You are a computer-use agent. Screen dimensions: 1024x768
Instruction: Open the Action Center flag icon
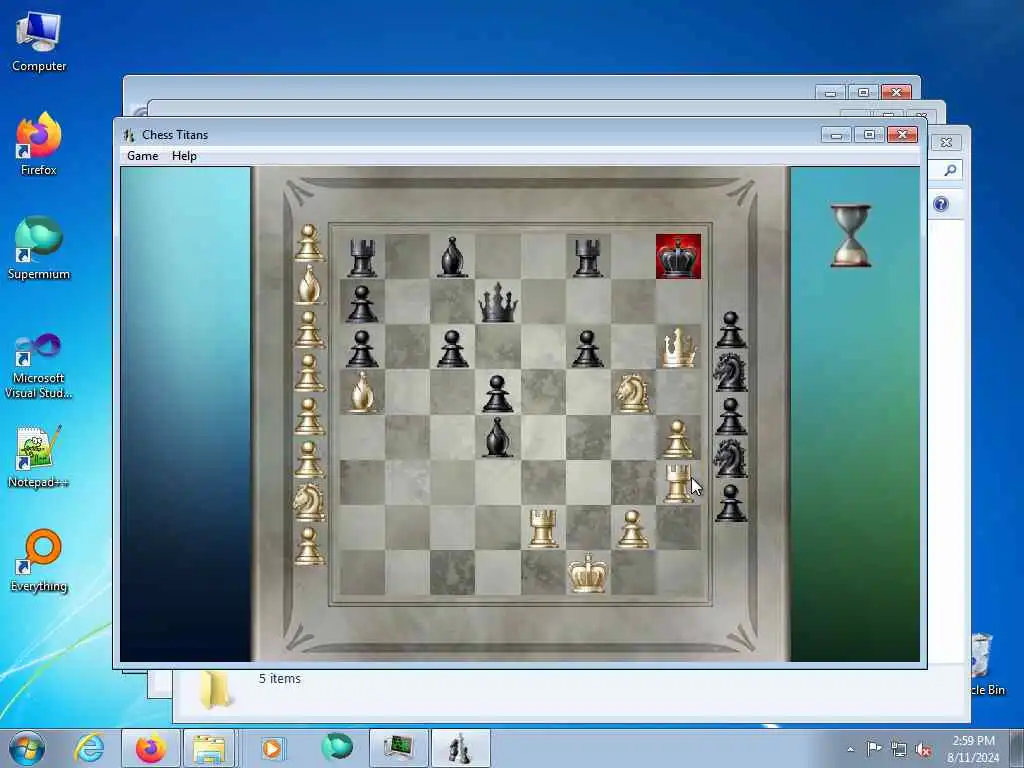873,748
